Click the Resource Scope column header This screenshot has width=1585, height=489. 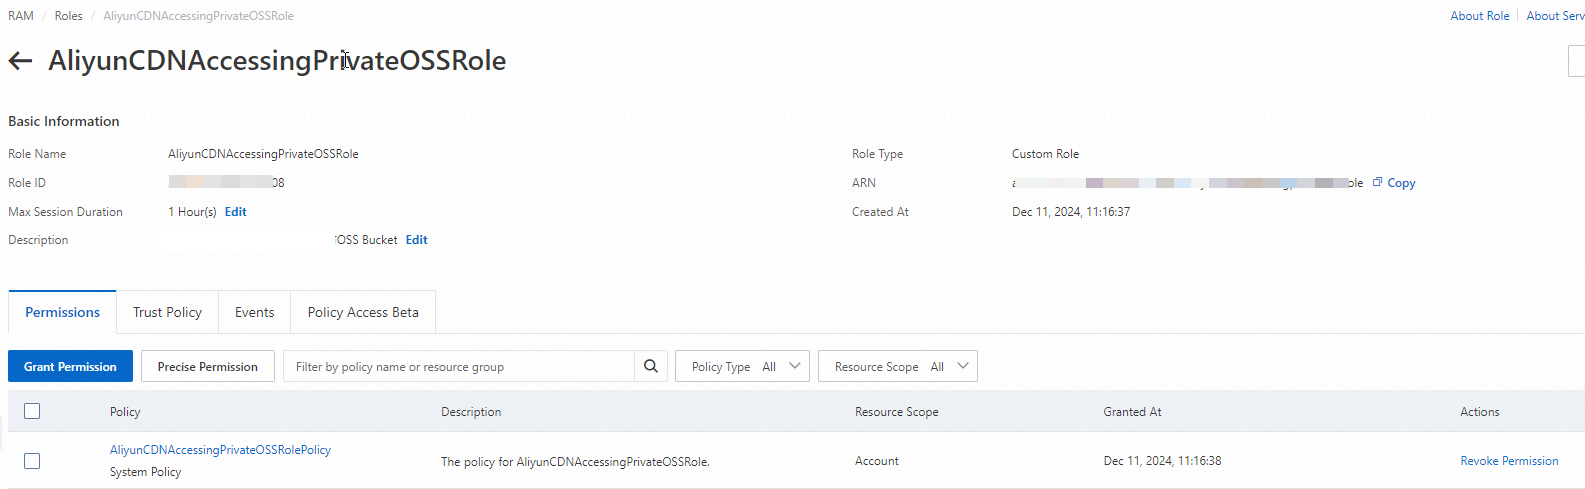click(x=896, y=412)
